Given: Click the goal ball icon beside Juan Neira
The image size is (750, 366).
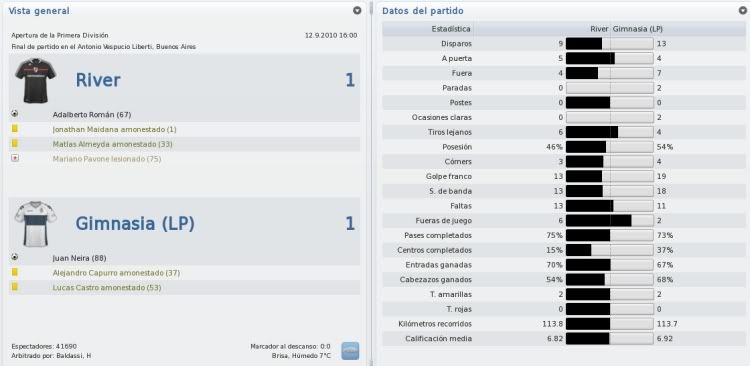Looking at the screenshot, I should [15, 257].
